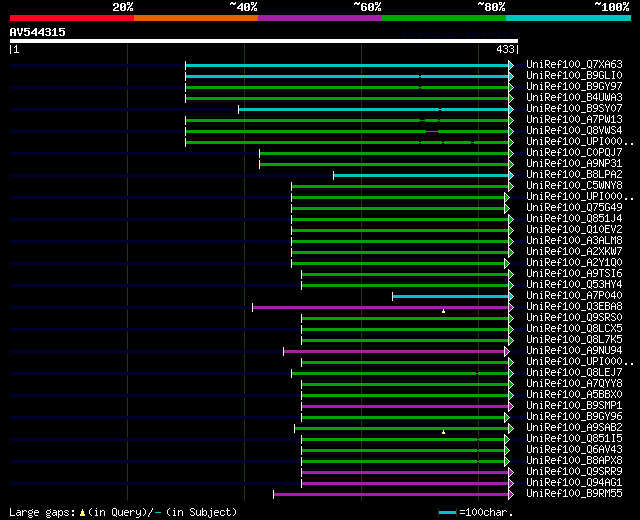Click the yellow gap marker on the A9SAB2 row
This screenshot has height=520, width=640.
443,432
